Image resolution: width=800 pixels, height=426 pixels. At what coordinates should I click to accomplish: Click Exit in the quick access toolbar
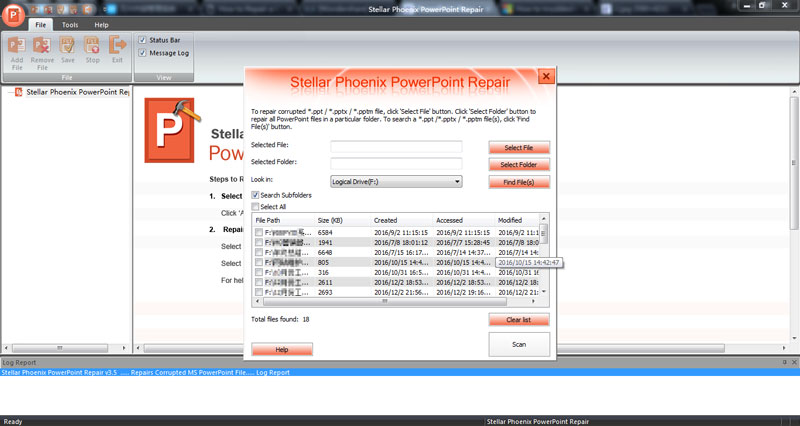tap(88, 9)
